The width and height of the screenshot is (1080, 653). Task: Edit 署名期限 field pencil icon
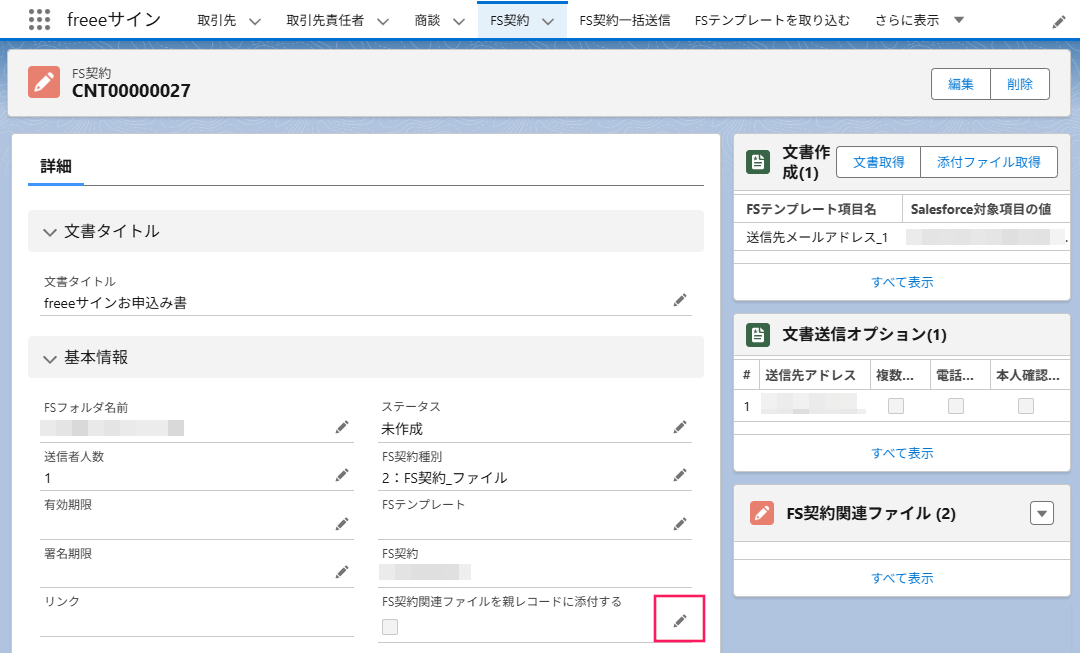[342, 572]
